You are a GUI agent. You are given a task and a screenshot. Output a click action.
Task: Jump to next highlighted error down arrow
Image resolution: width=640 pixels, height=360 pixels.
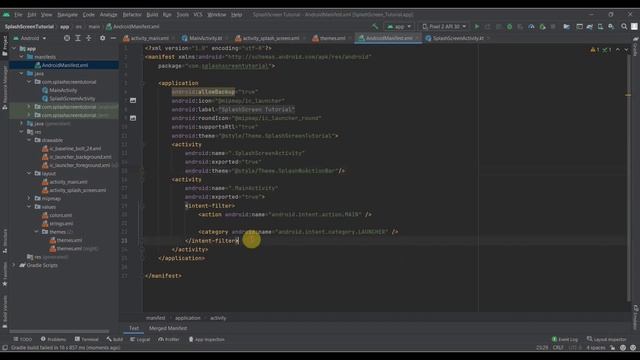click(626, 50)
